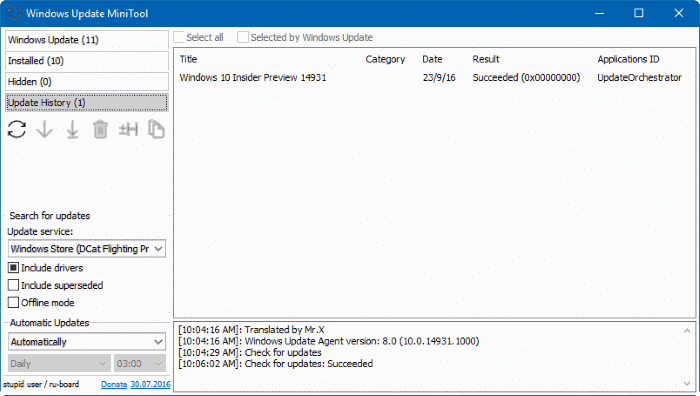The width and height of the screenshot is (700, 396).
Task: Click the download updates arrow icon
Action: click(x=45, y=129)
